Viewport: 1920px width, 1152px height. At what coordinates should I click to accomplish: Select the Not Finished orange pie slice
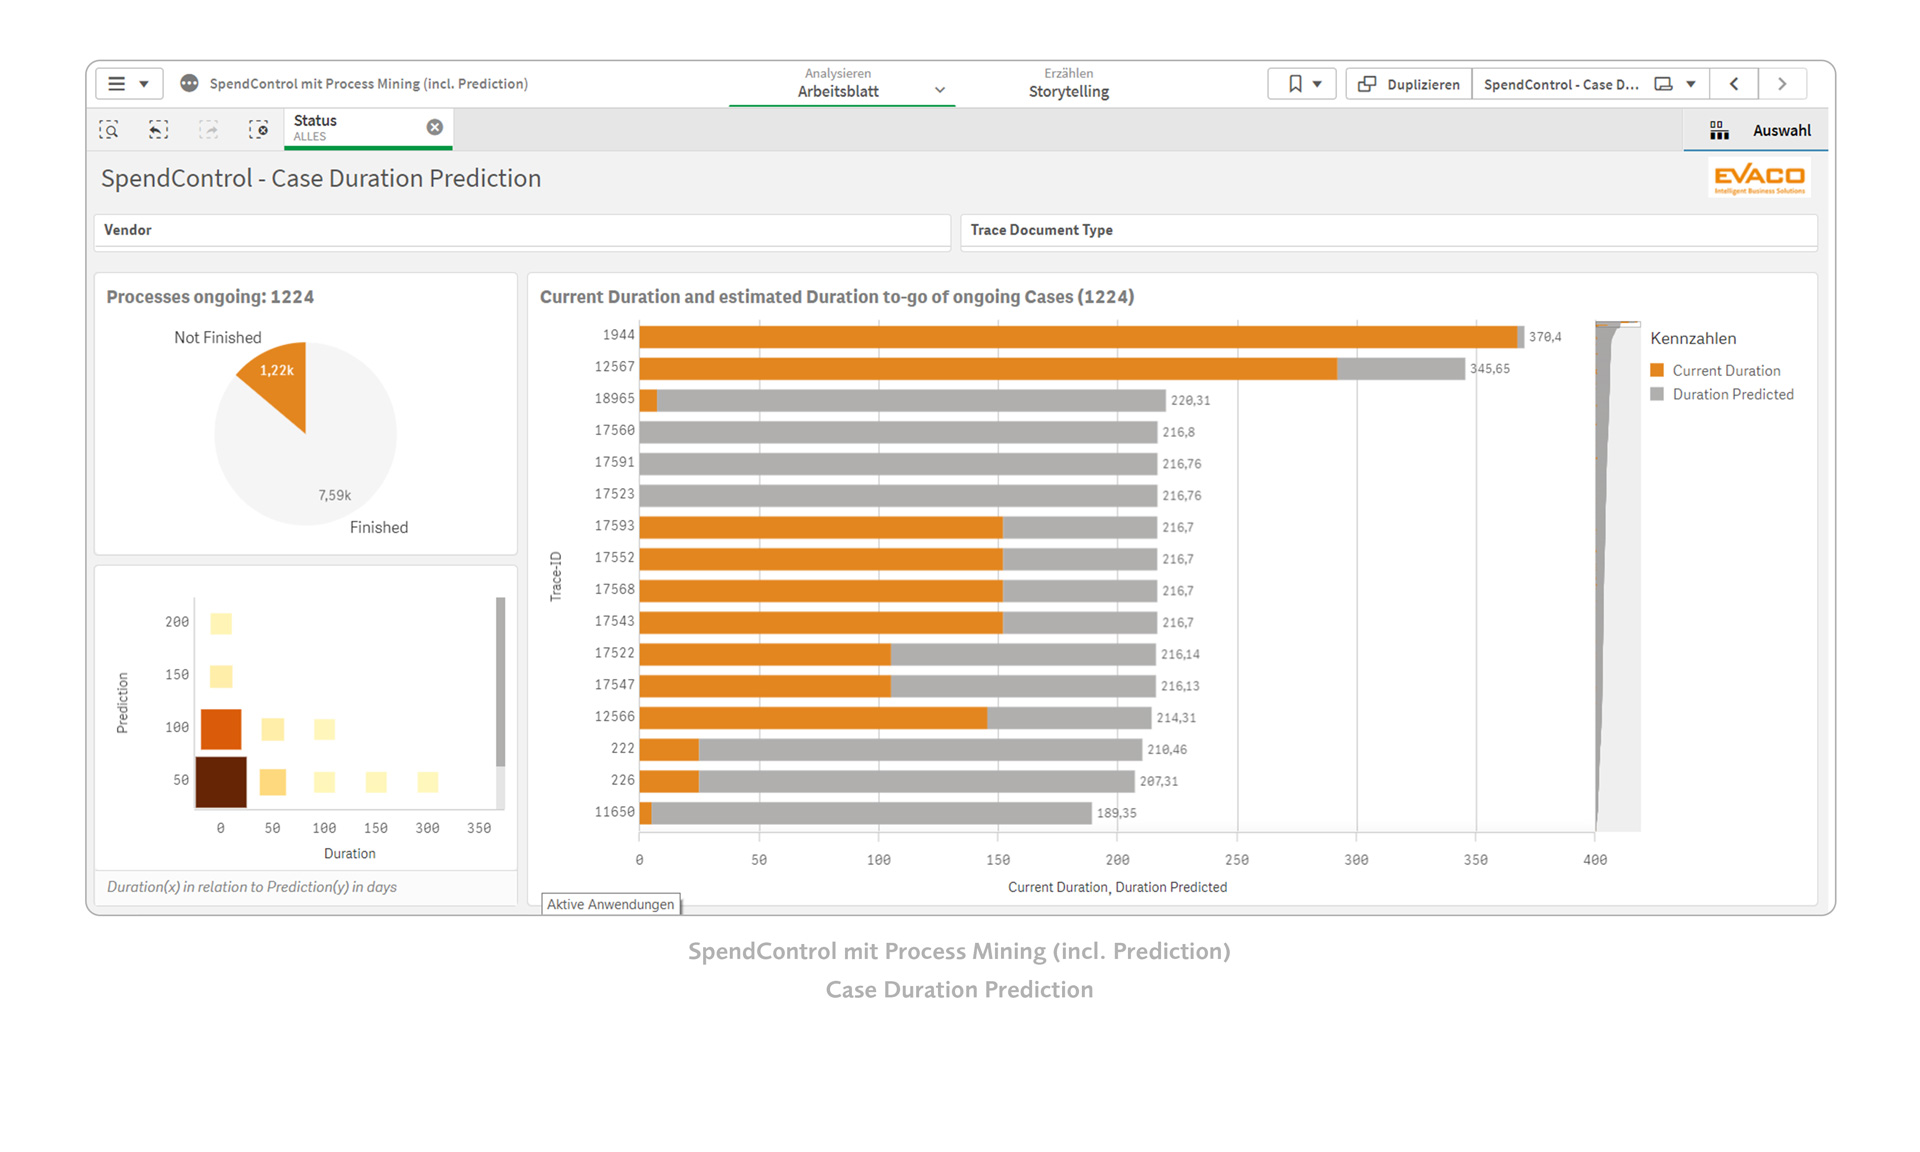click(282, 383)
